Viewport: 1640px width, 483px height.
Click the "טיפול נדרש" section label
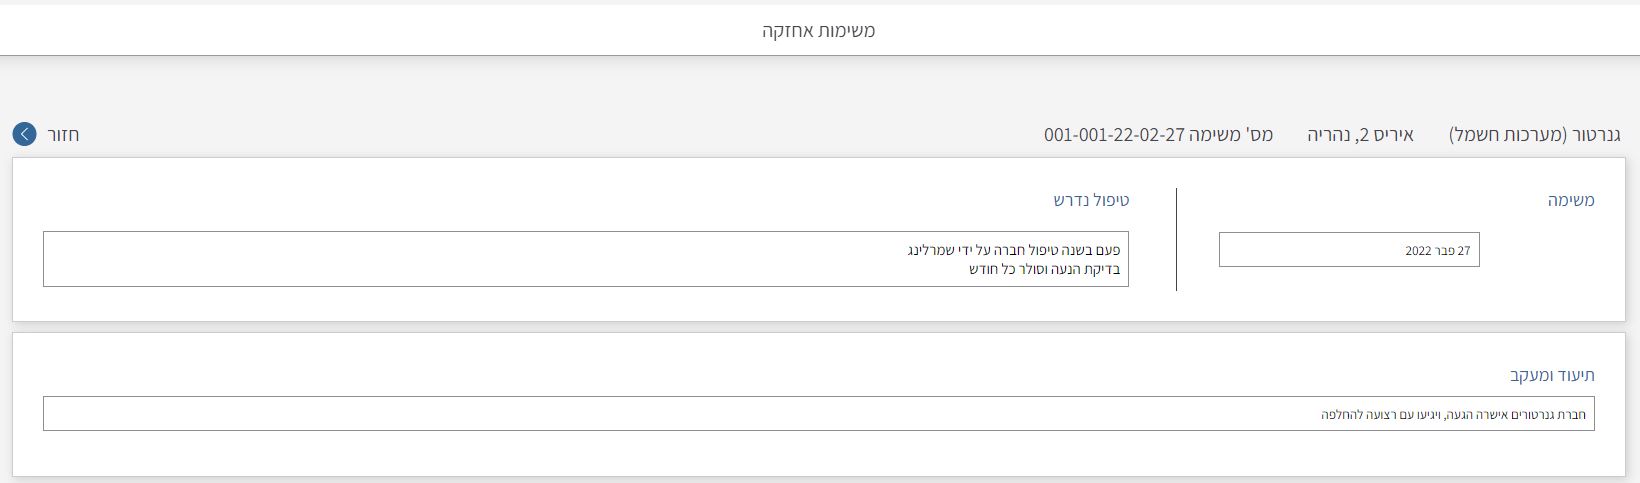point(1090,200)
